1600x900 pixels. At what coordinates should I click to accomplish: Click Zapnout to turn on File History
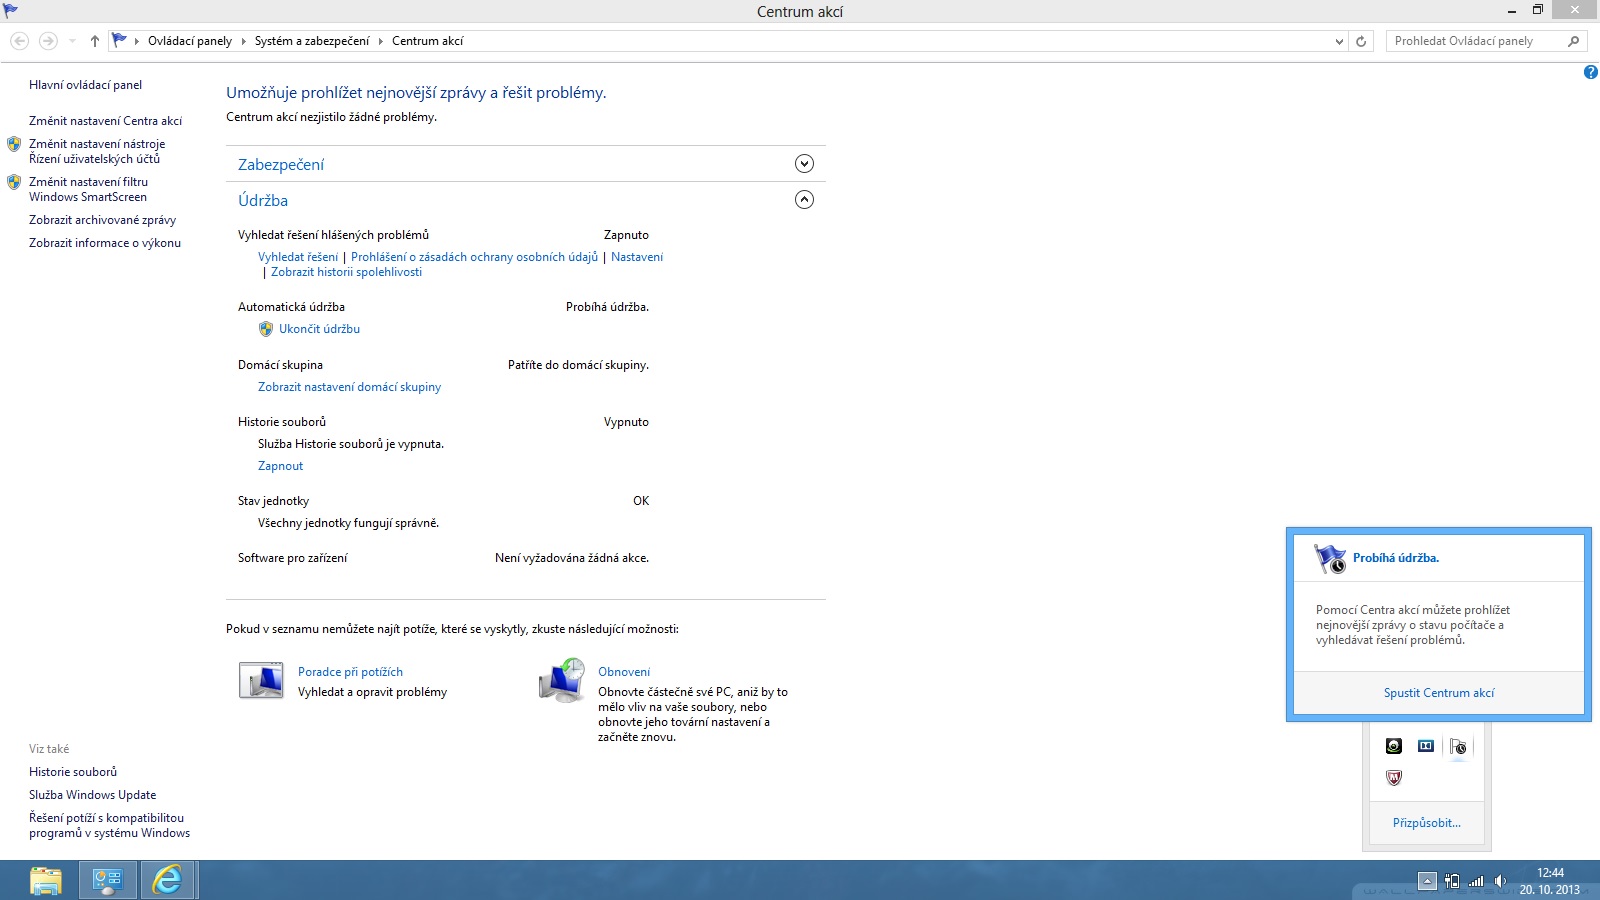pos(280,466)
